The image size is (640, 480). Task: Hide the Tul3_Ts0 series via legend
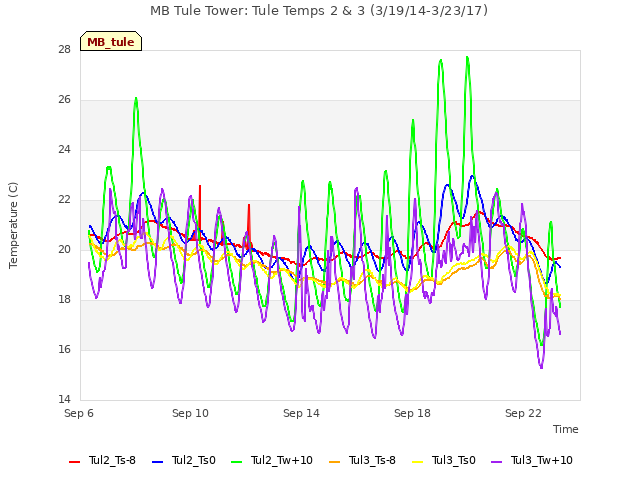click(444, 460)
